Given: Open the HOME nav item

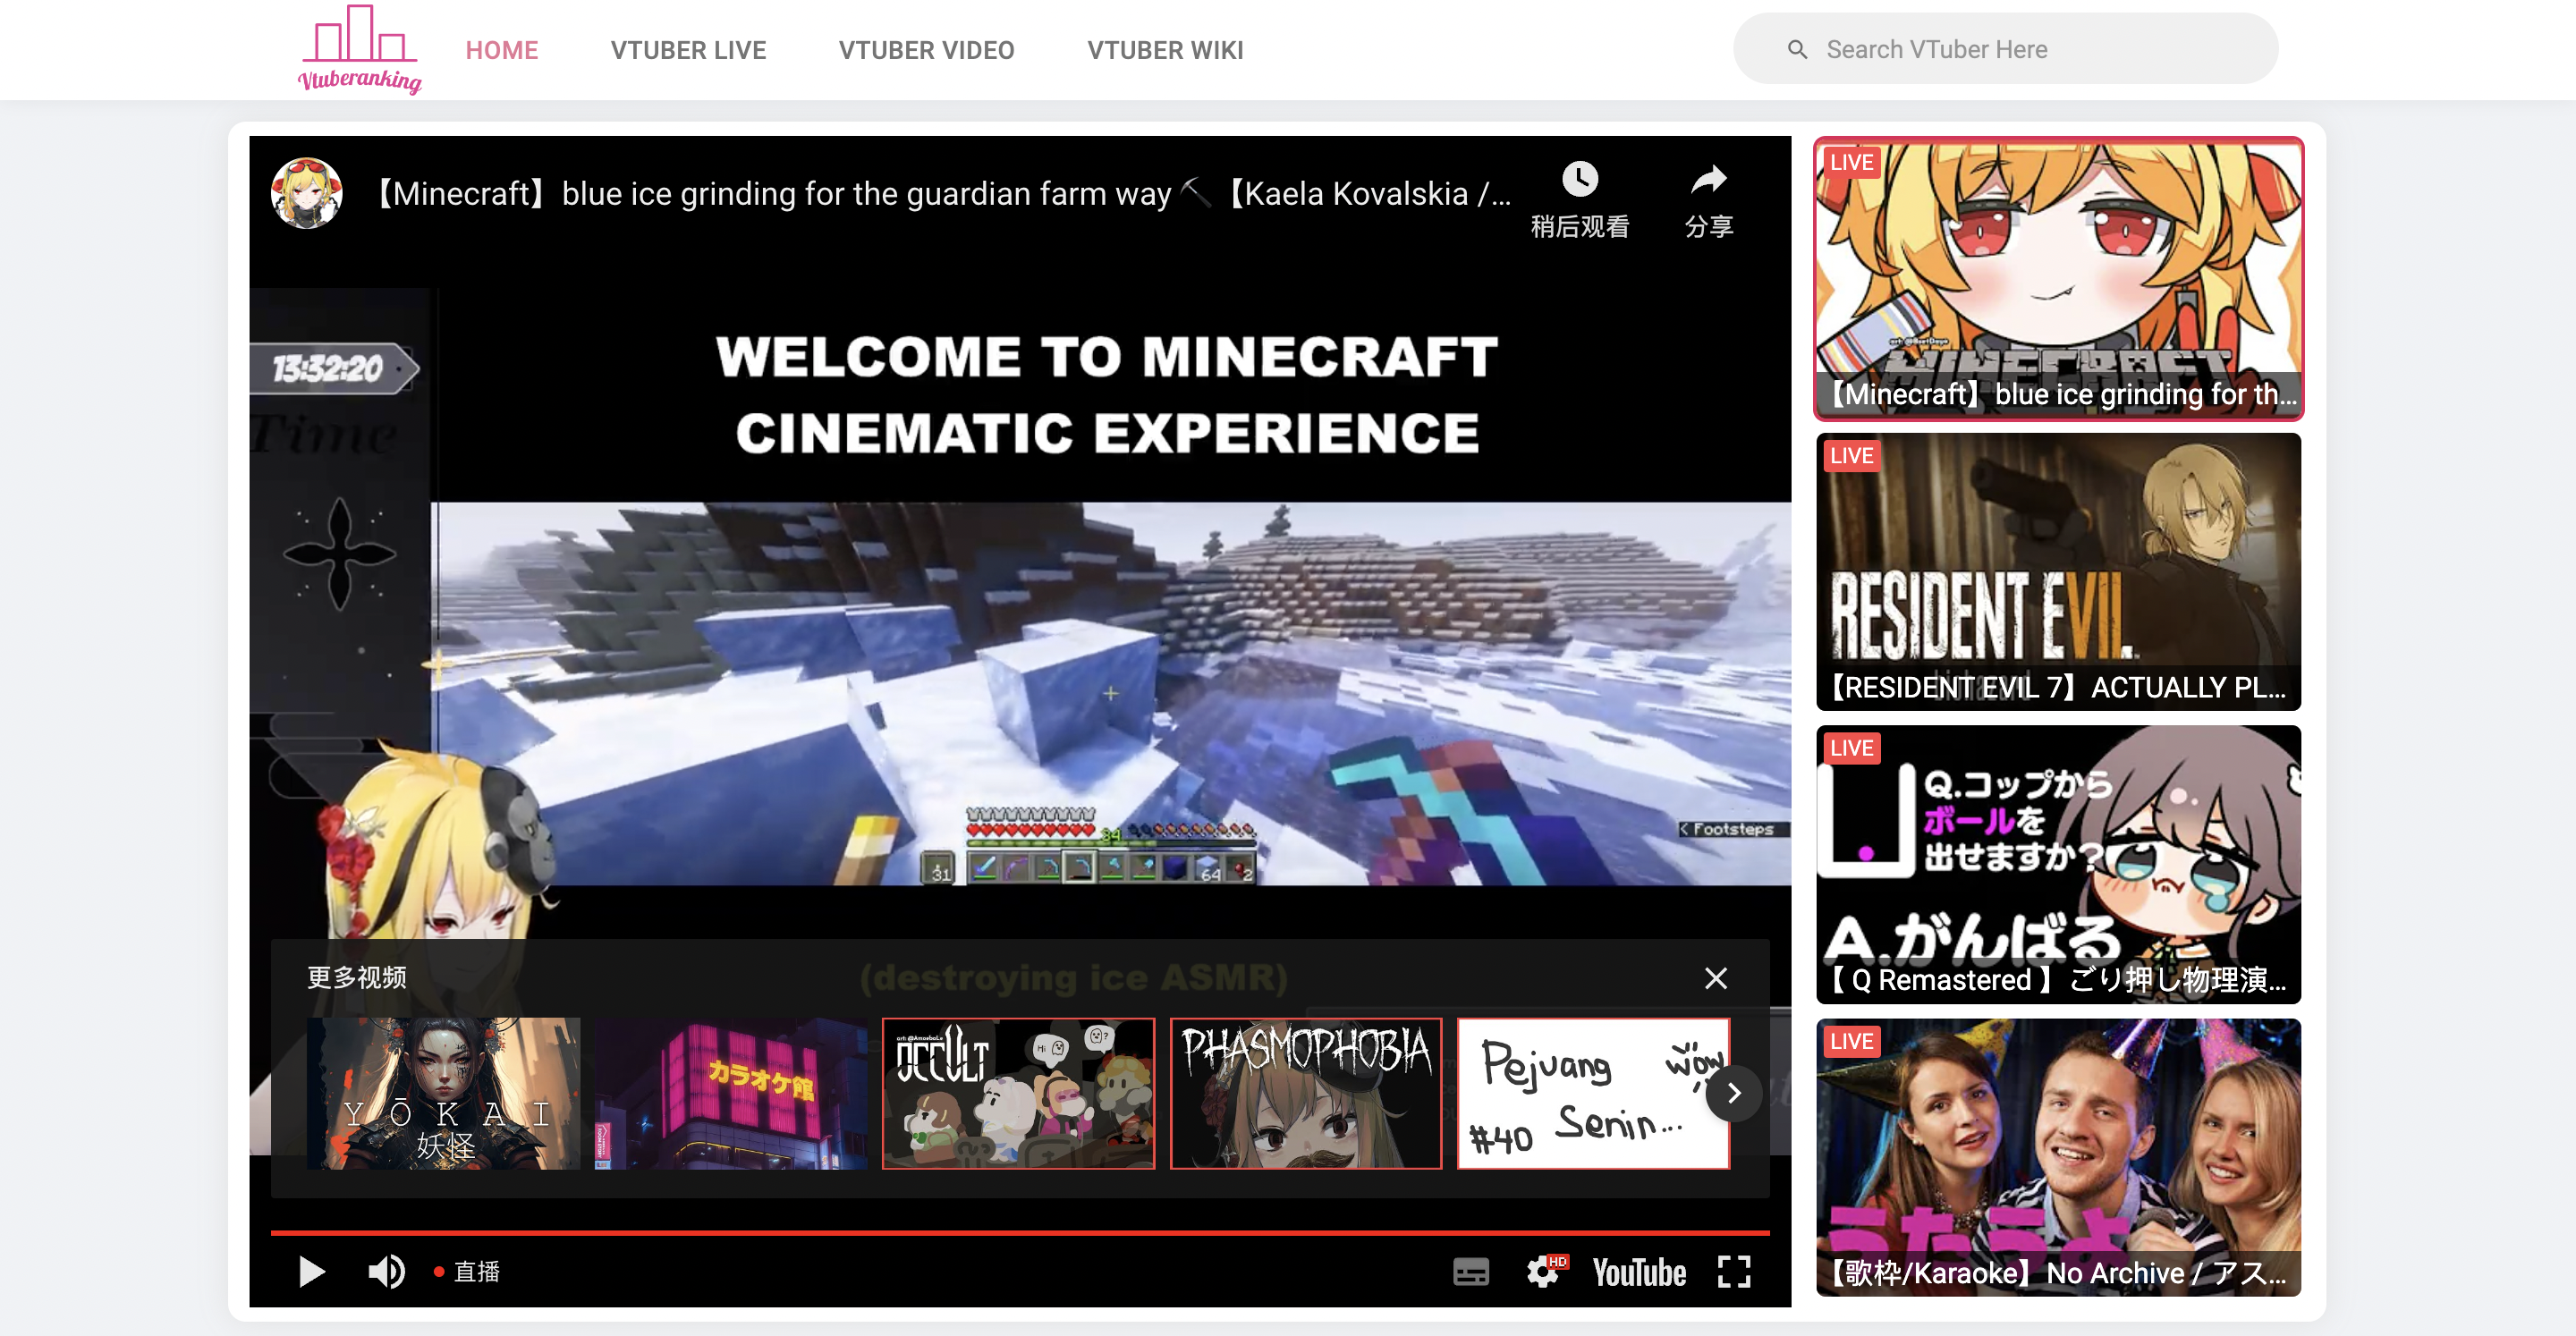Looking at the screenshot, I should pos(502,50).
